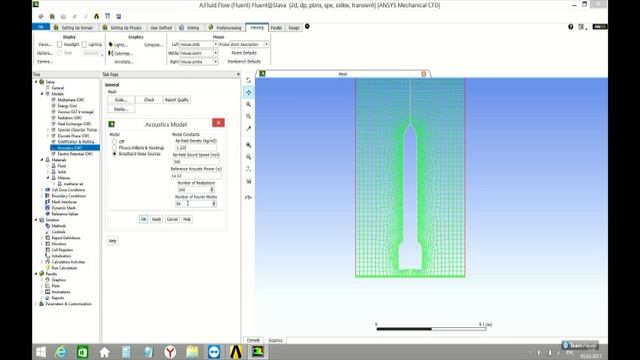Open the Parallel ribbon tab
Viewport: 640px width, 360px height.
[276, 28]
